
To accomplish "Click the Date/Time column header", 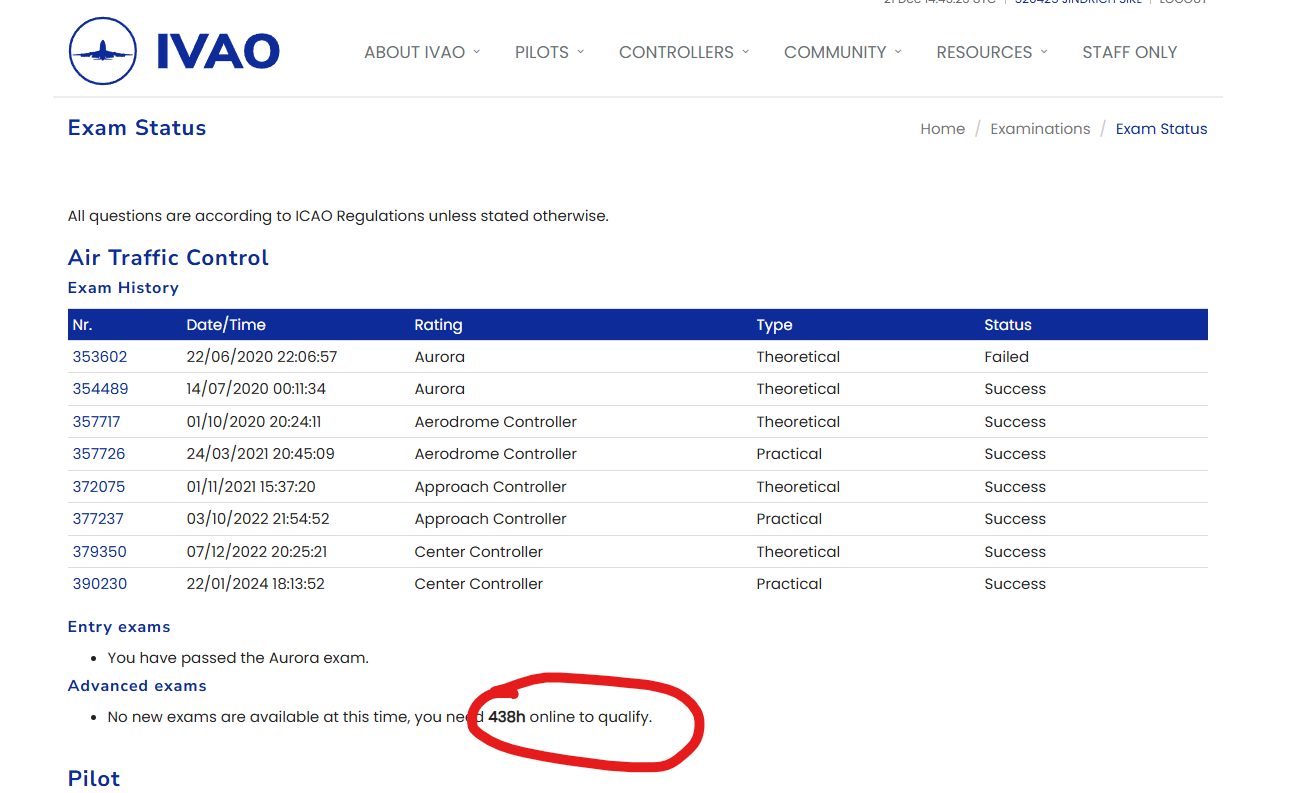I will tap(226, 325).
